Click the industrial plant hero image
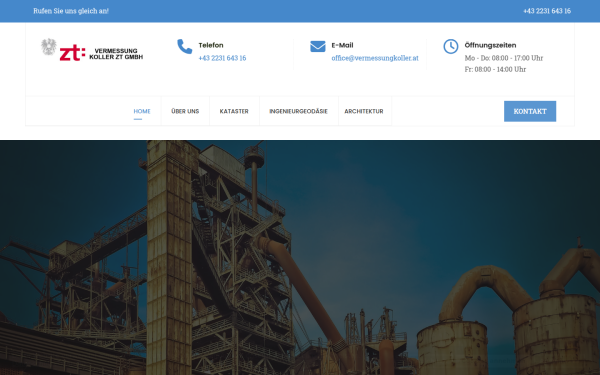 tap(300, 258)
